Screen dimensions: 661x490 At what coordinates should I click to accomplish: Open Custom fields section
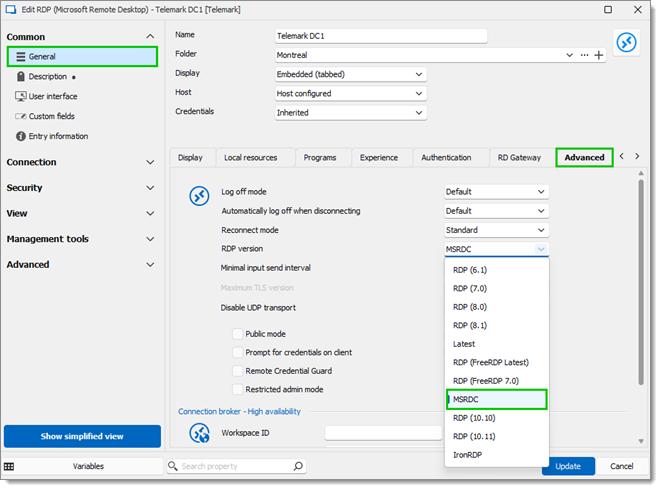[51, 116]
